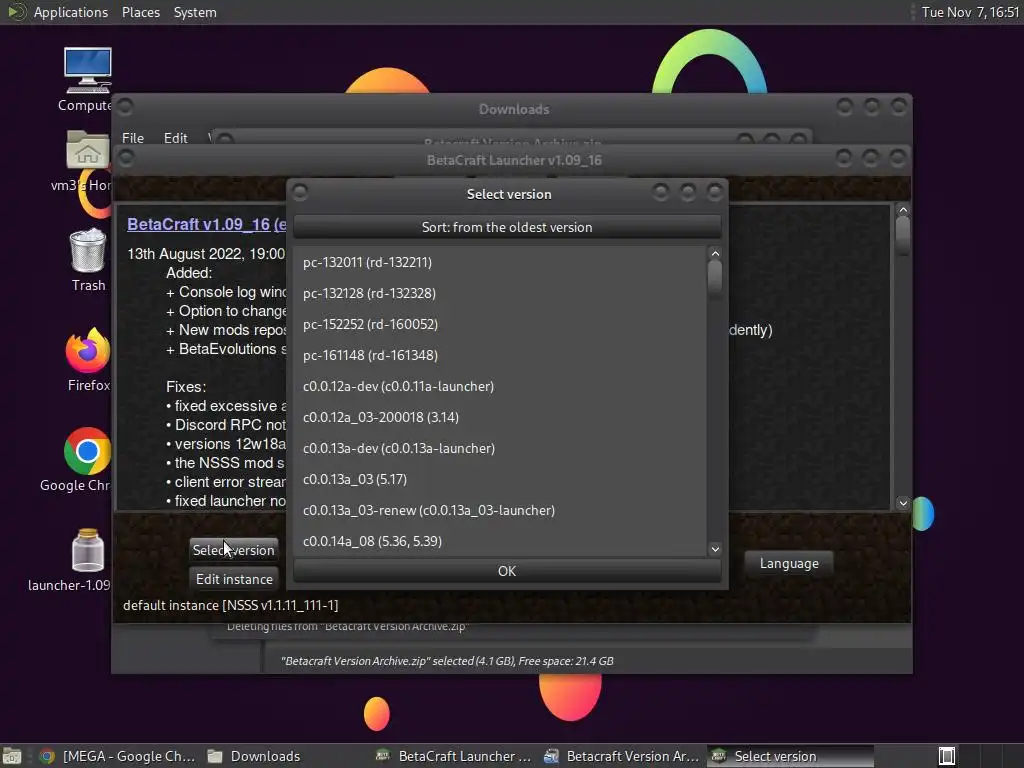1024x768 pixels.
Task: Confirm selection with the OK button
Action: coord(507,571)
